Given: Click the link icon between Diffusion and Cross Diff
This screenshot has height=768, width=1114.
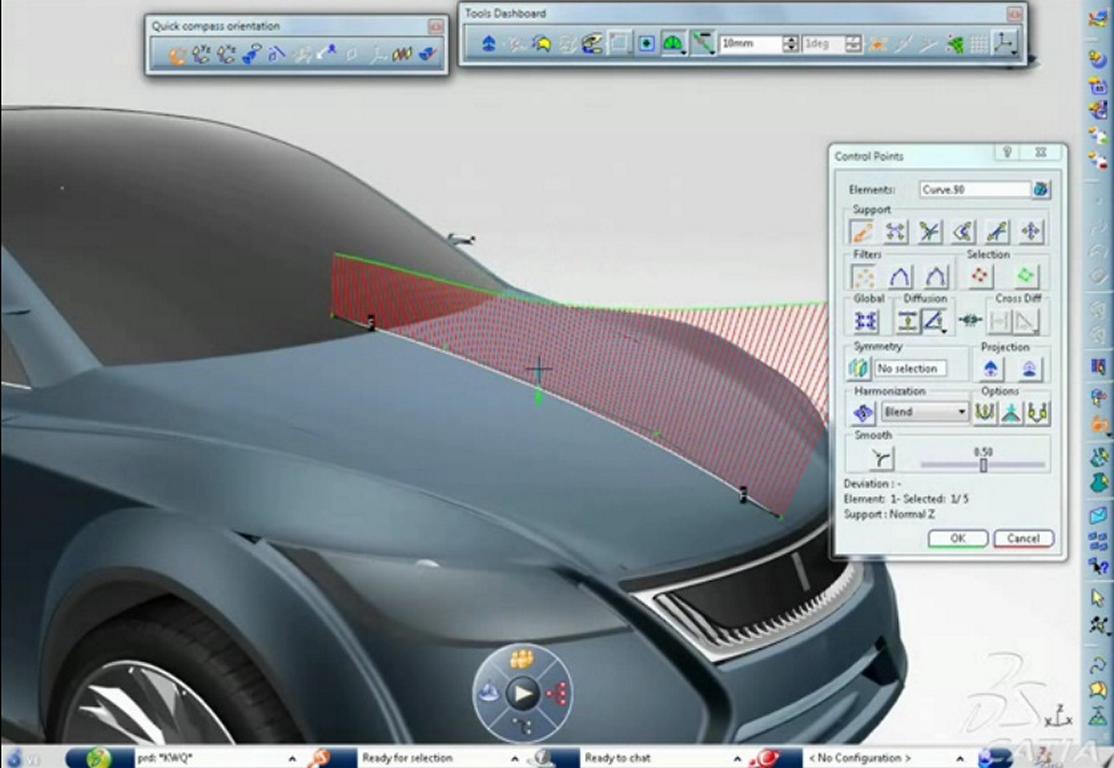Looking at the screenshot, I should point(970,320).
